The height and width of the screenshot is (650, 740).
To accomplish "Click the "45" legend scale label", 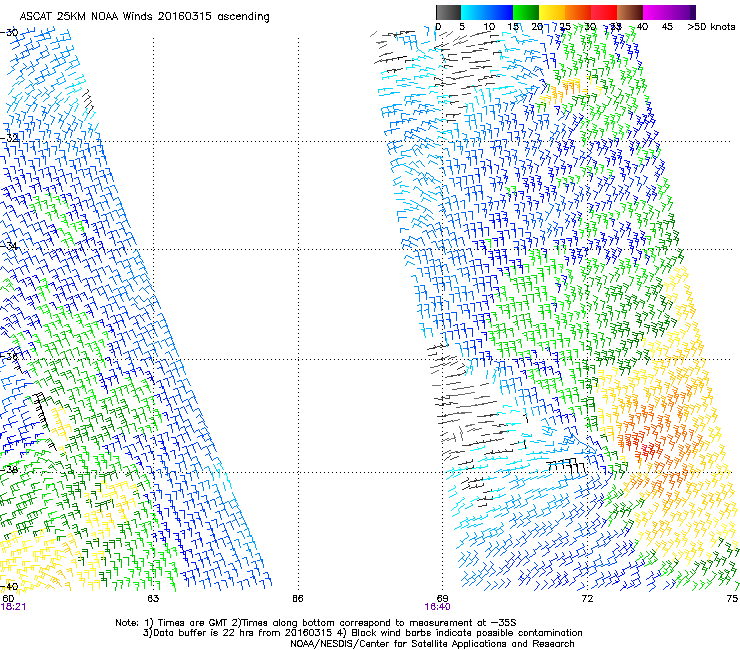I will point(667,27).
